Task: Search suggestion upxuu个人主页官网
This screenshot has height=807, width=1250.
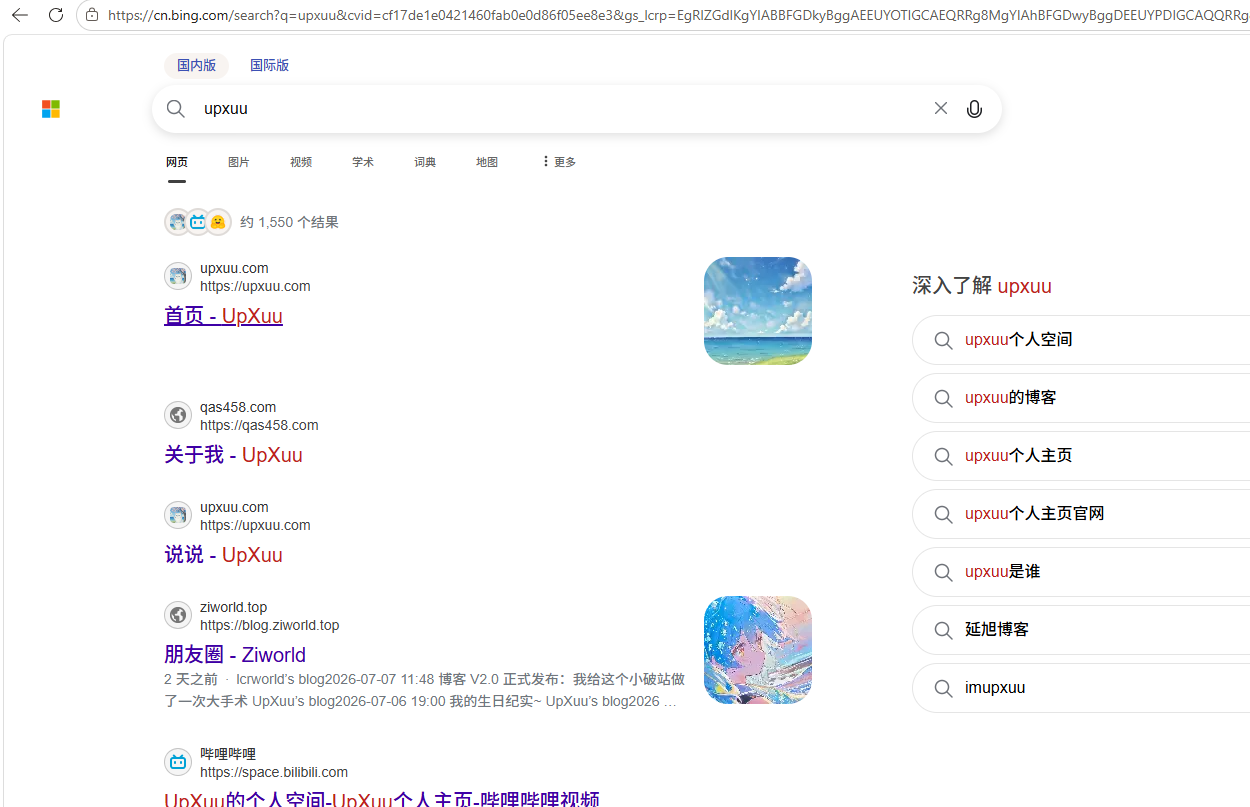Action: click(x=1082, y=514)
